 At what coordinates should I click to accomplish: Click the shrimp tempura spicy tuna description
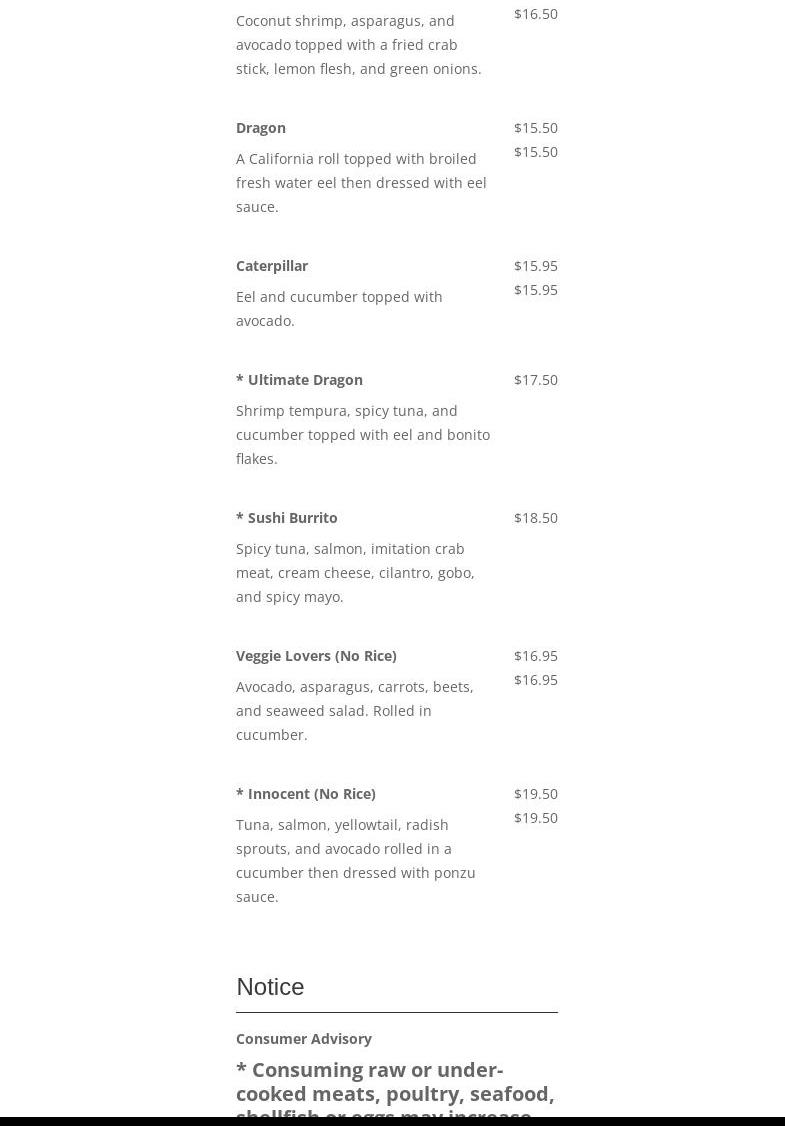click(362, 434)
